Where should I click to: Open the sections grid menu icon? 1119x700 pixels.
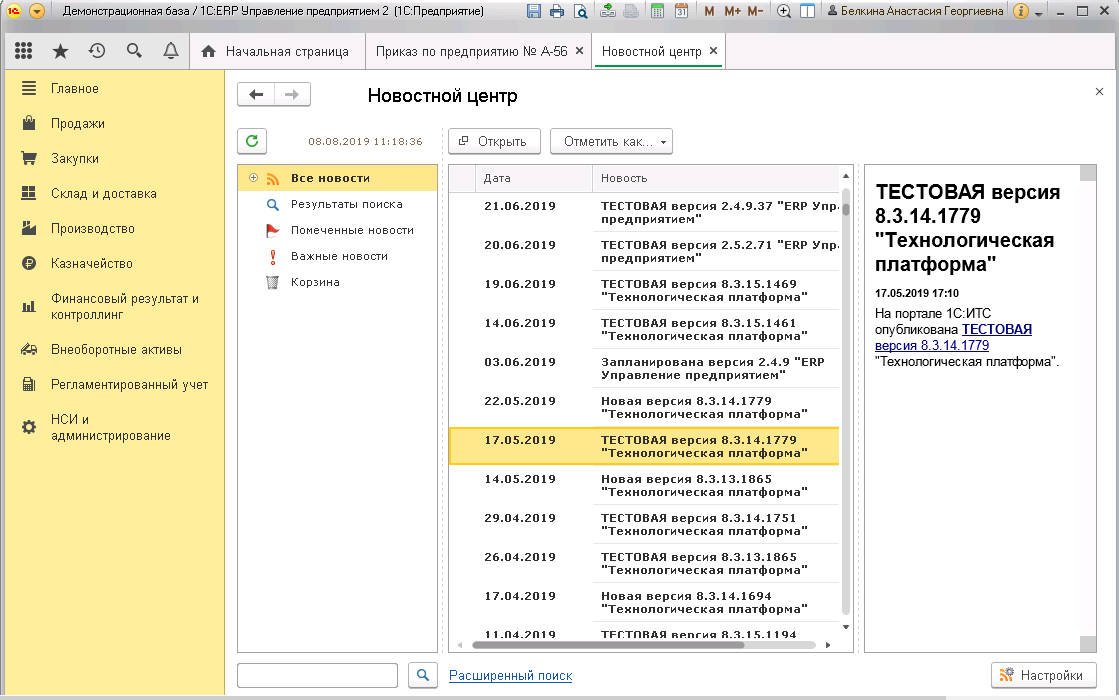click(x=24, y=51)
